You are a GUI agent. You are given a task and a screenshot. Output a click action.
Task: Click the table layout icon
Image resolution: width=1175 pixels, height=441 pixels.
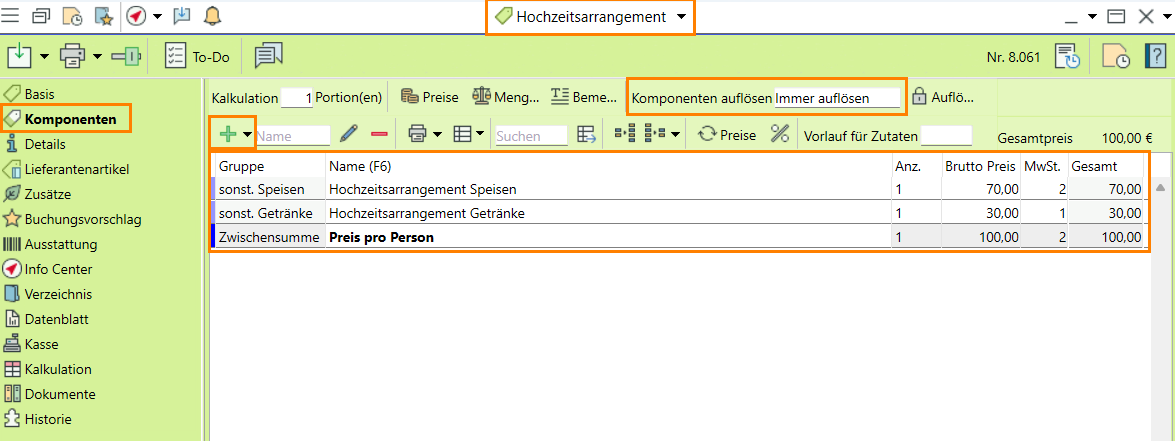[462, 134]
